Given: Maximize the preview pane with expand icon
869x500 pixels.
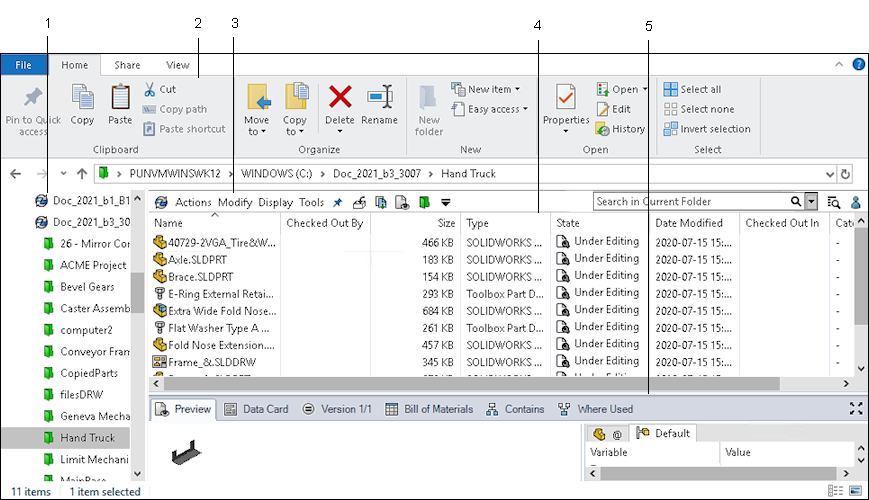Looking at the screenshot, I should tap(855, 409).
